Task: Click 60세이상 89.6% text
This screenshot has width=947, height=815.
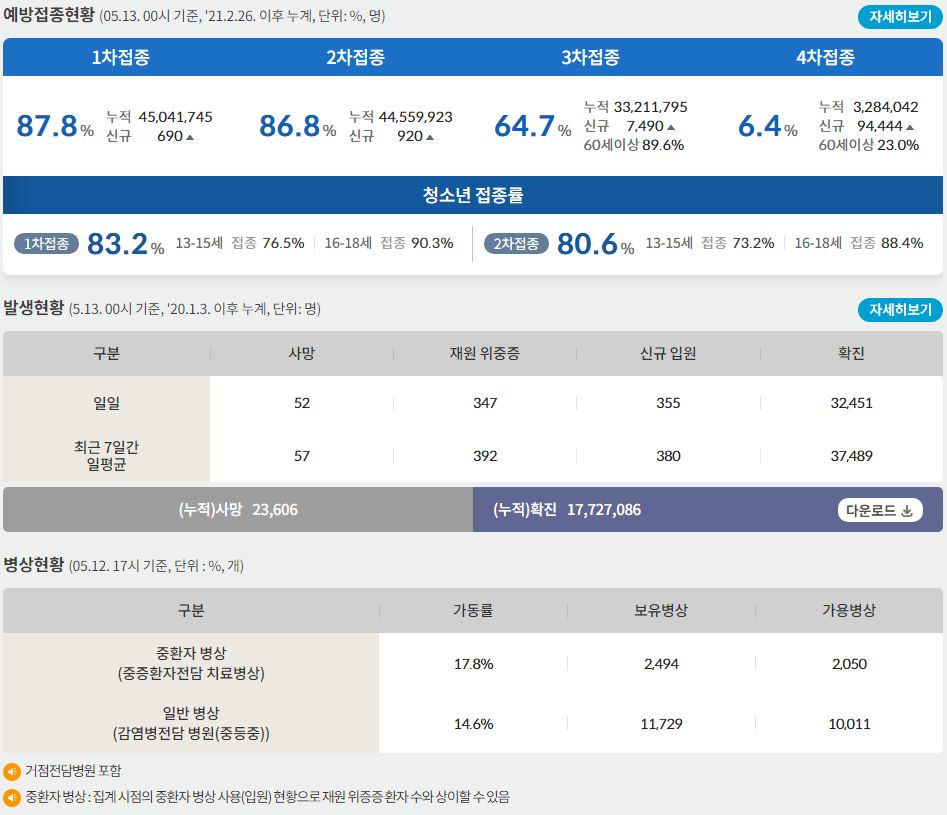Action: [x=634, y=145]
